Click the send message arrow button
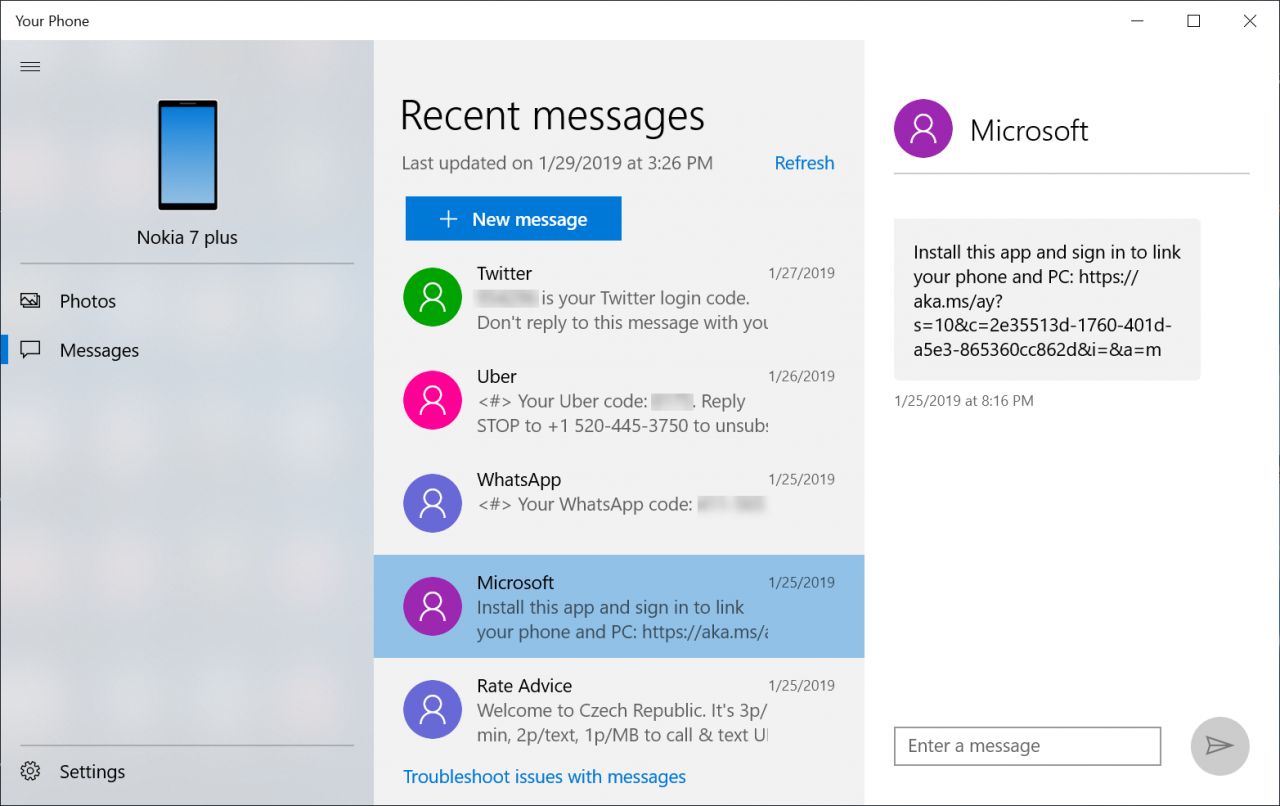 (1220, 746)
